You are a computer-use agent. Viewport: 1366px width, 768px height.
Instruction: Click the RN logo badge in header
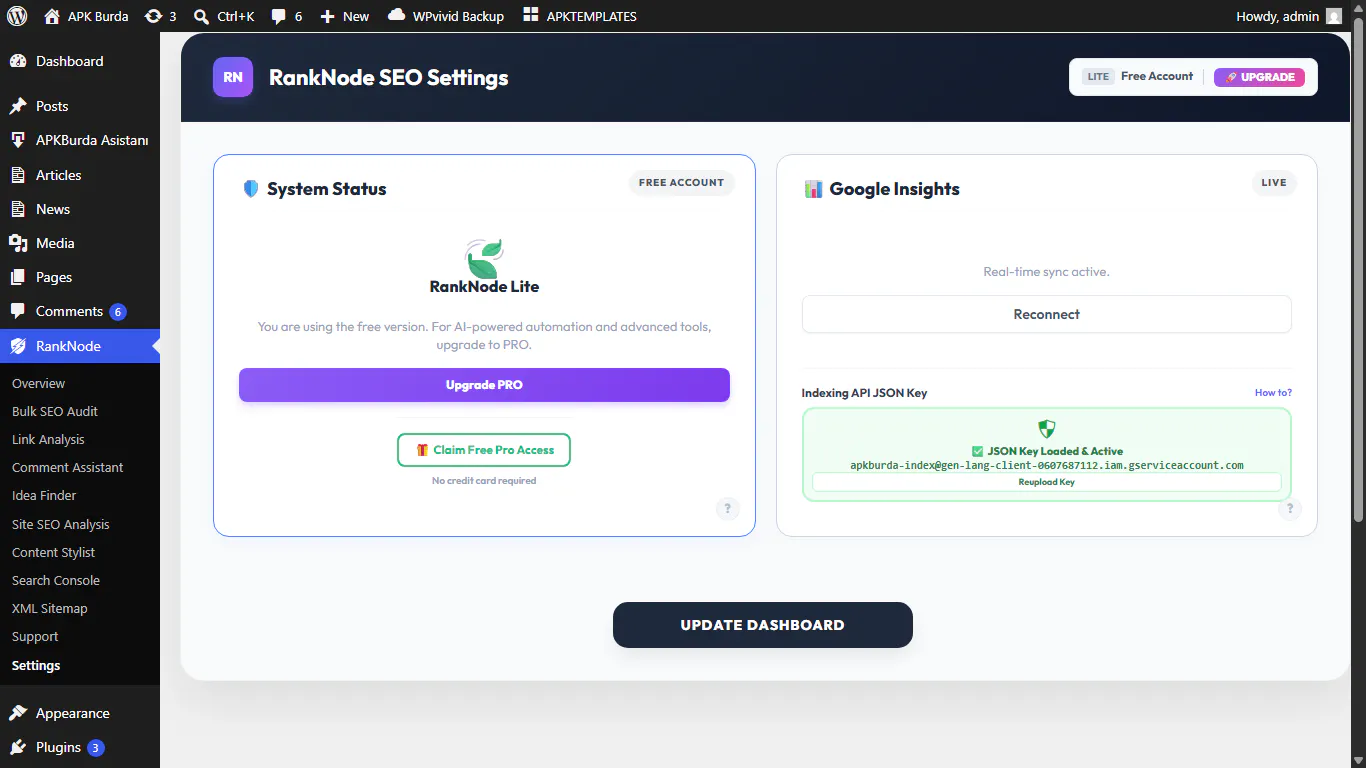click(233, 77)
